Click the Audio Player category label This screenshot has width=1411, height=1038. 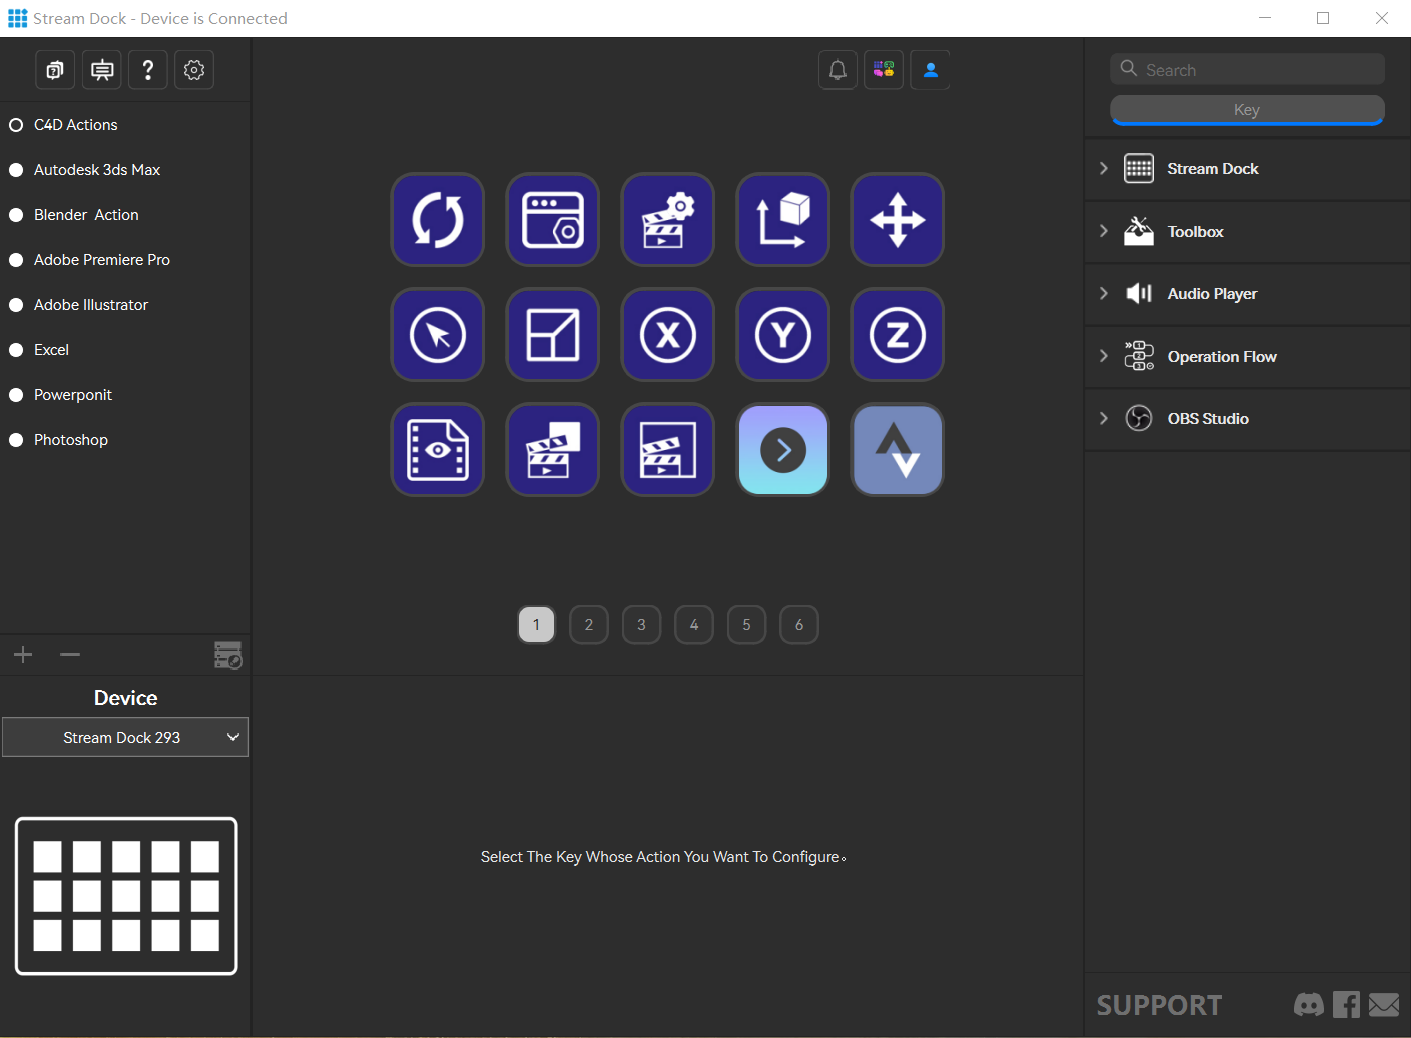[x=1212, y=294]
